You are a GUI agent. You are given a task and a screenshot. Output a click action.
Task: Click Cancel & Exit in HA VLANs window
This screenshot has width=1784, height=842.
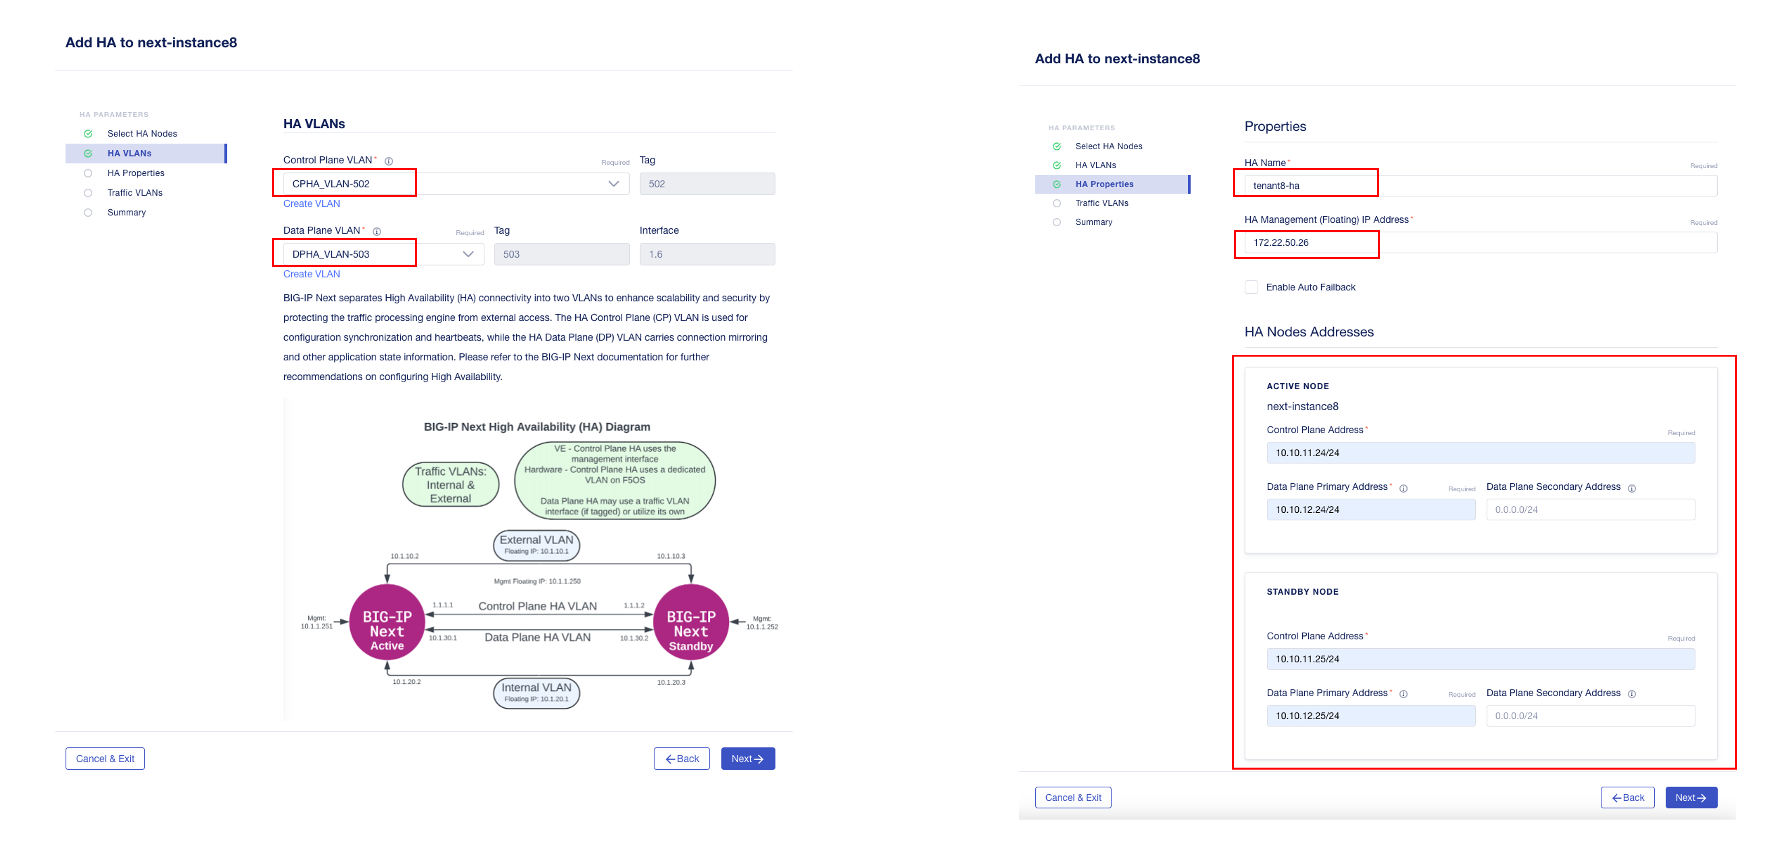coord(105,759)
